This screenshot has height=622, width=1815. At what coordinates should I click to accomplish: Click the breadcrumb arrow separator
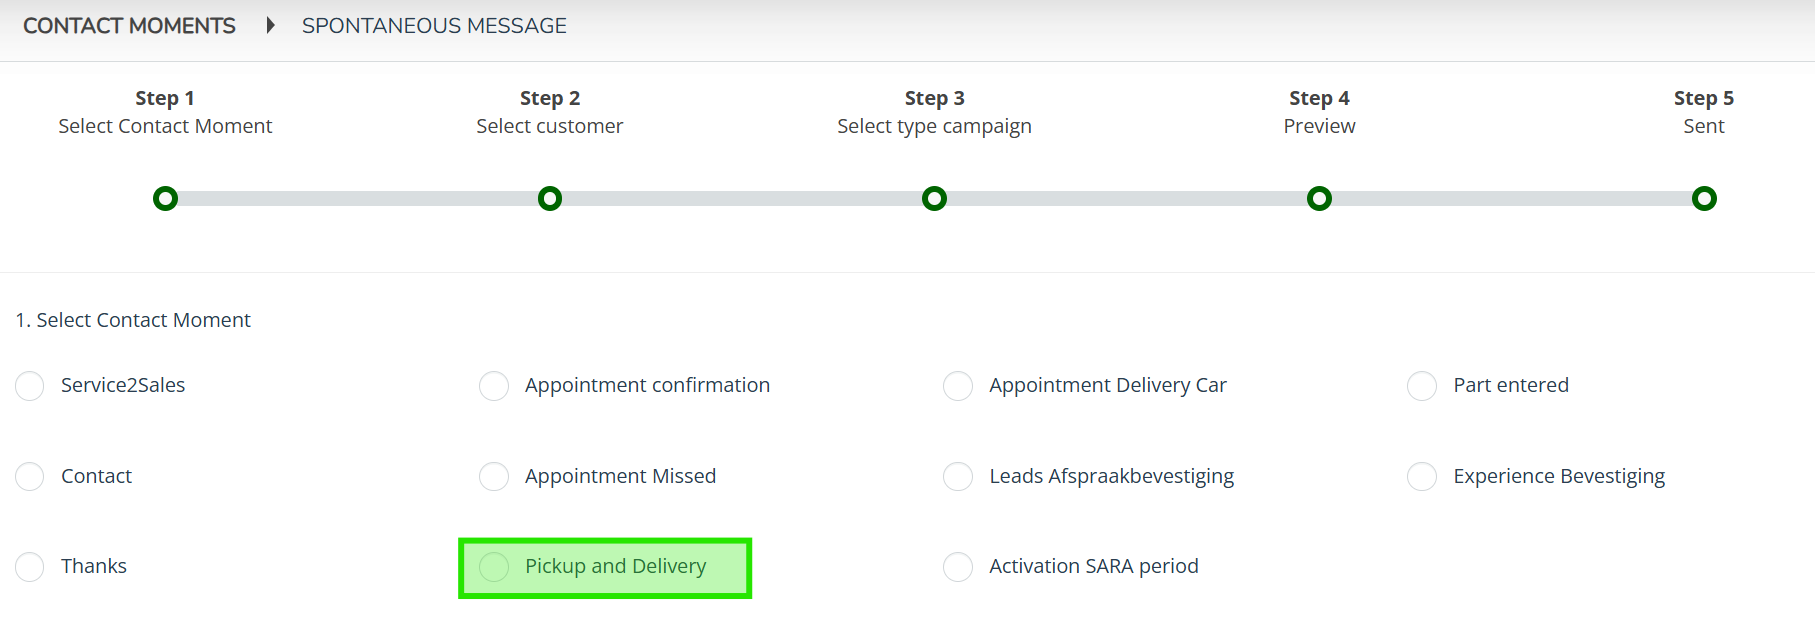click(270, 26)
